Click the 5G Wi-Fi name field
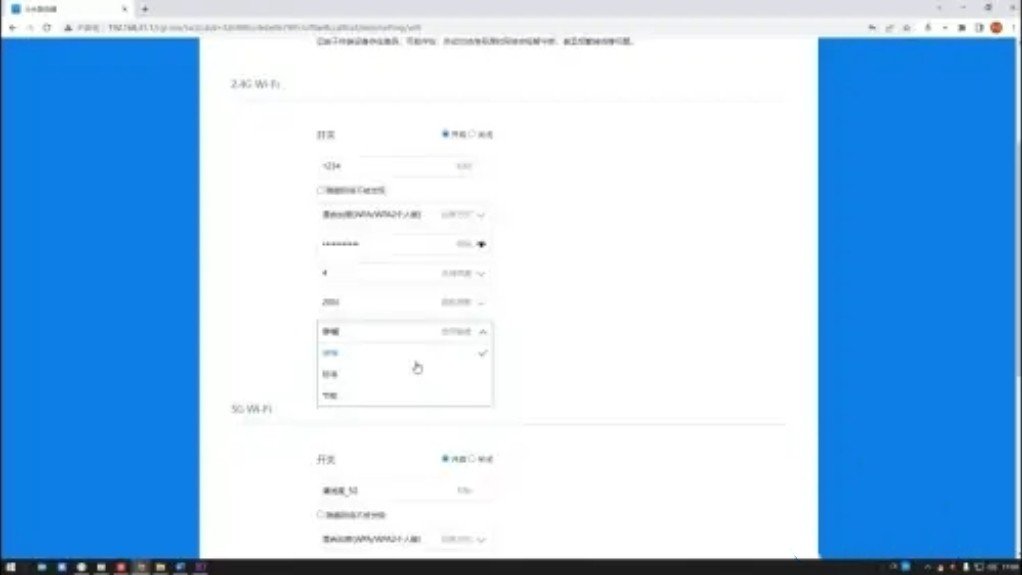The height and width of the screenshot is (575, 1022). 404,490
